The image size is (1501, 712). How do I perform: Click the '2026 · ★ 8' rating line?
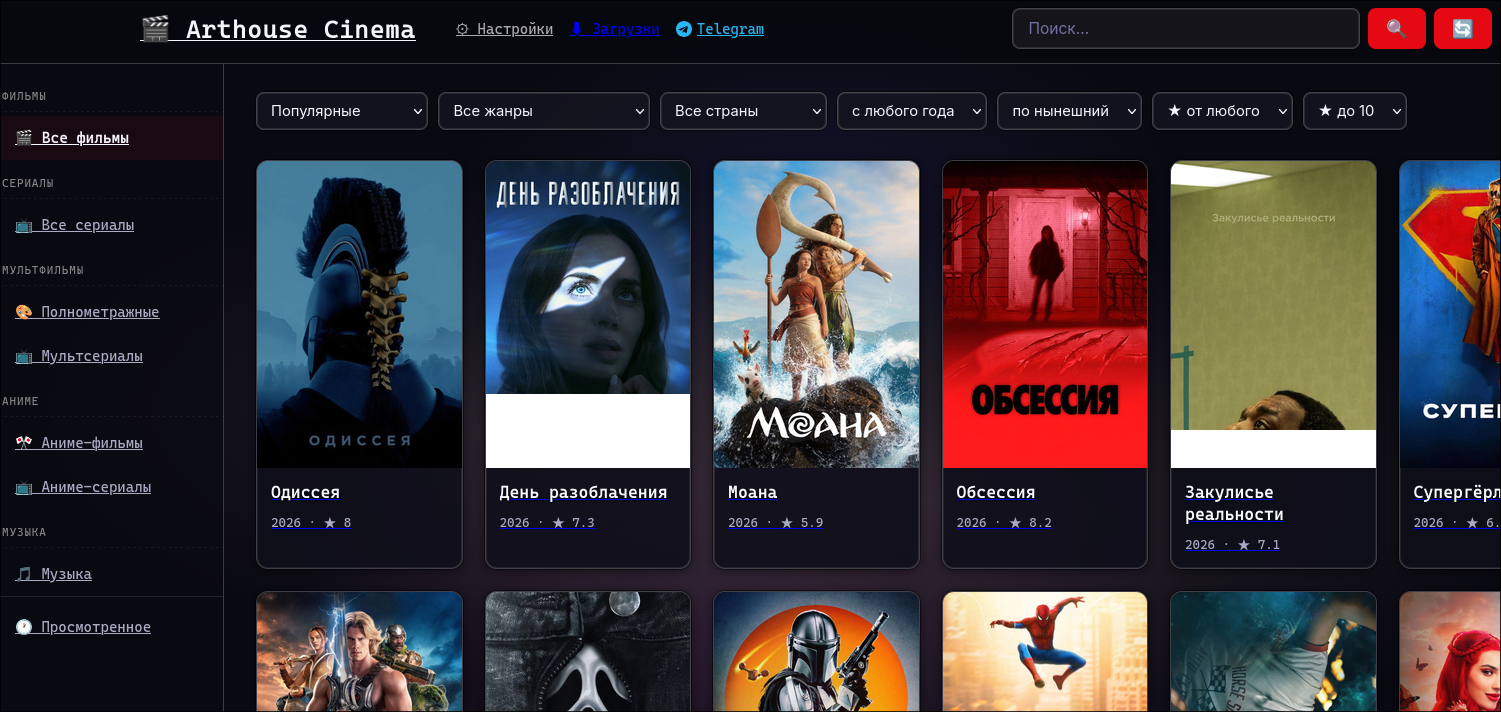point(311,522)
